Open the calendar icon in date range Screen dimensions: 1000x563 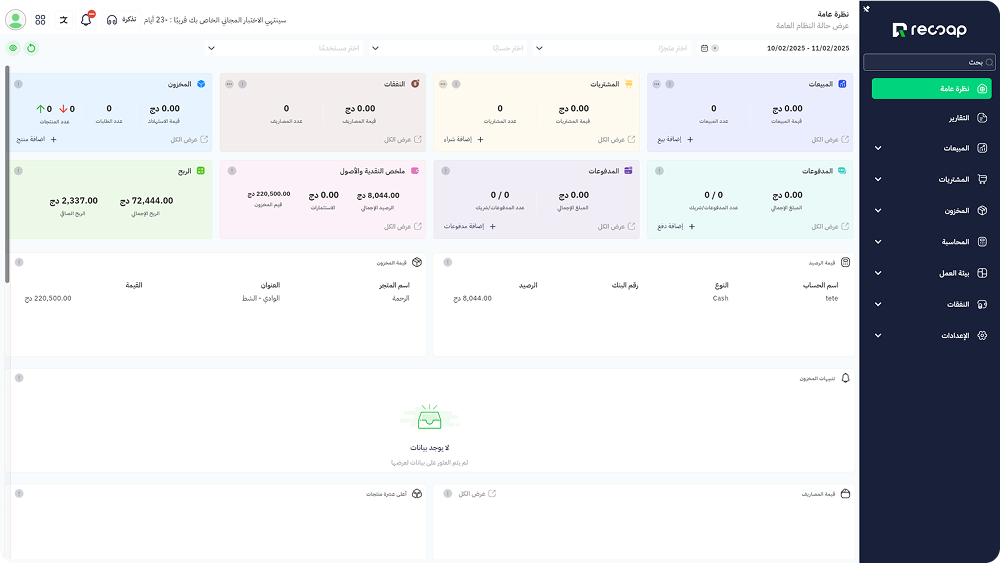[704, 48]
